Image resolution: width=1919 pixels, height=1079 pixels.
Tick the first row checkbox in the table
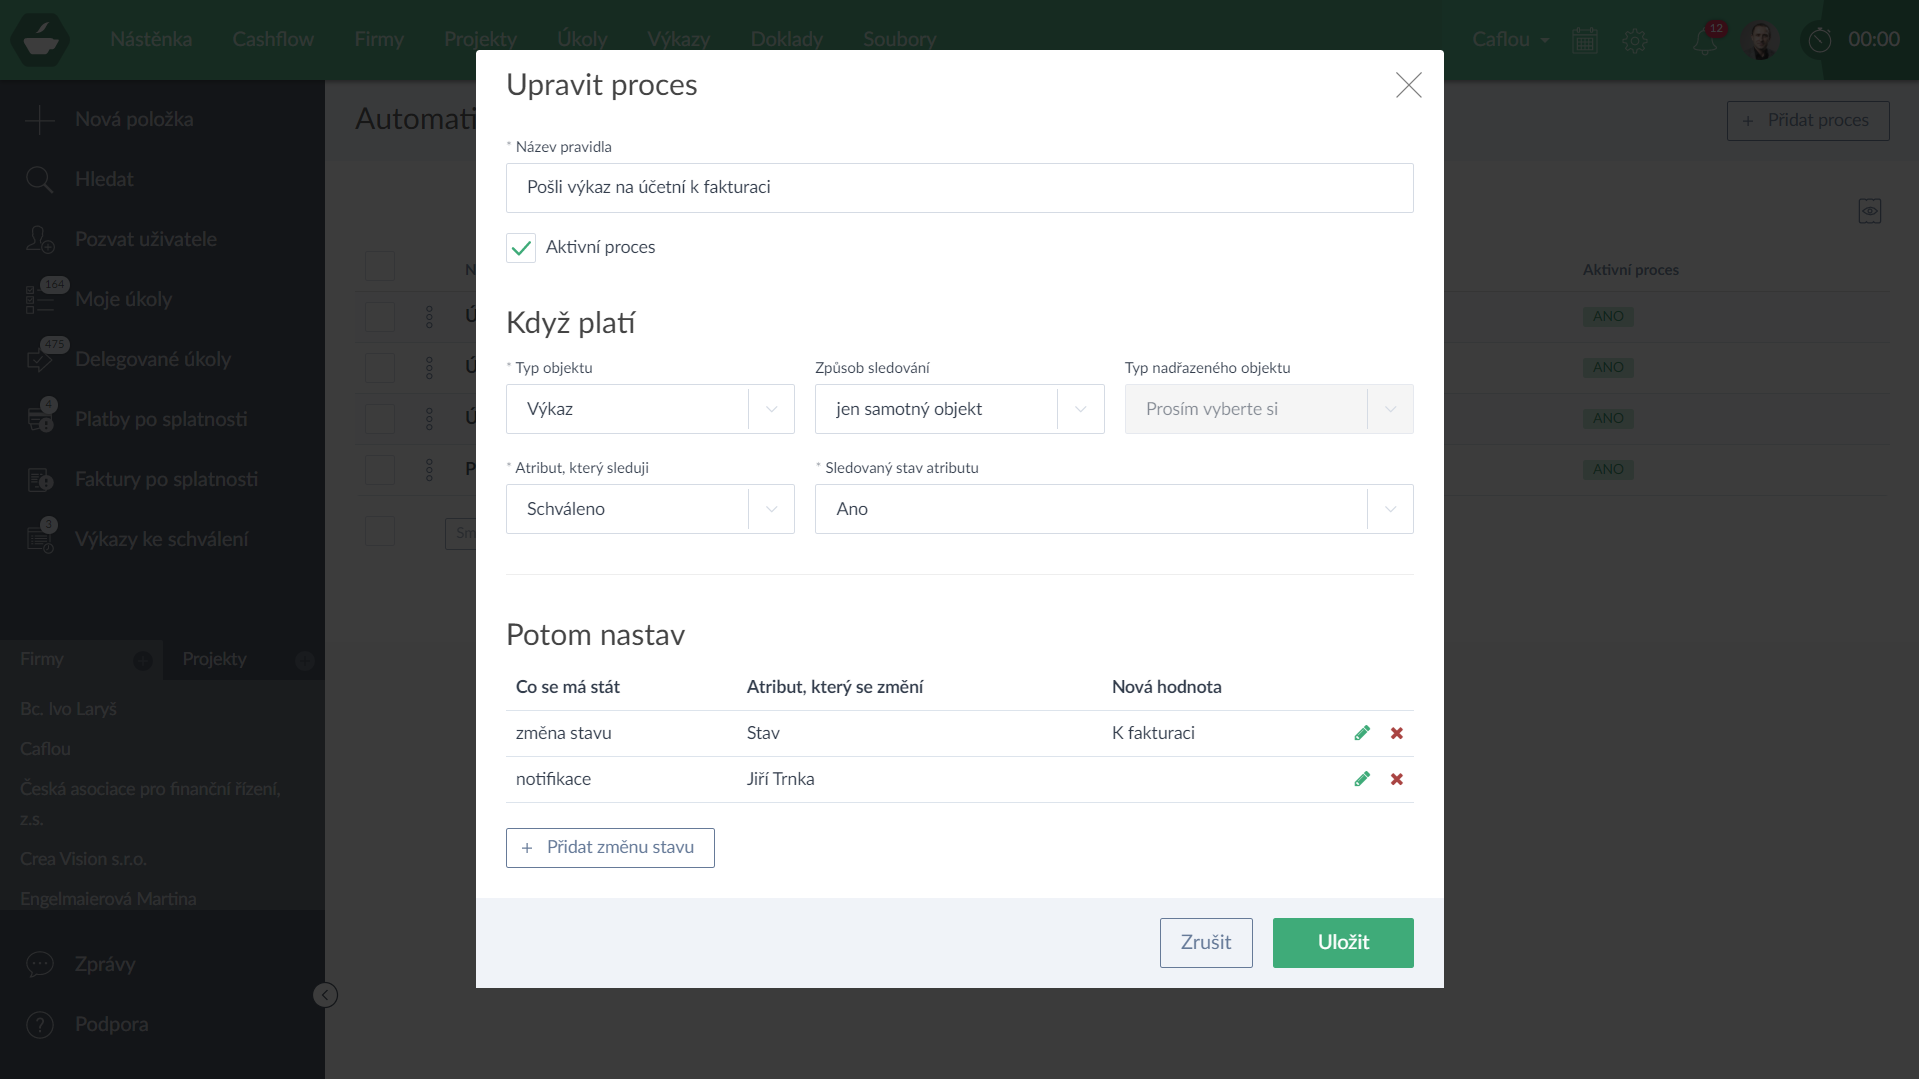(x=380, y=317)
